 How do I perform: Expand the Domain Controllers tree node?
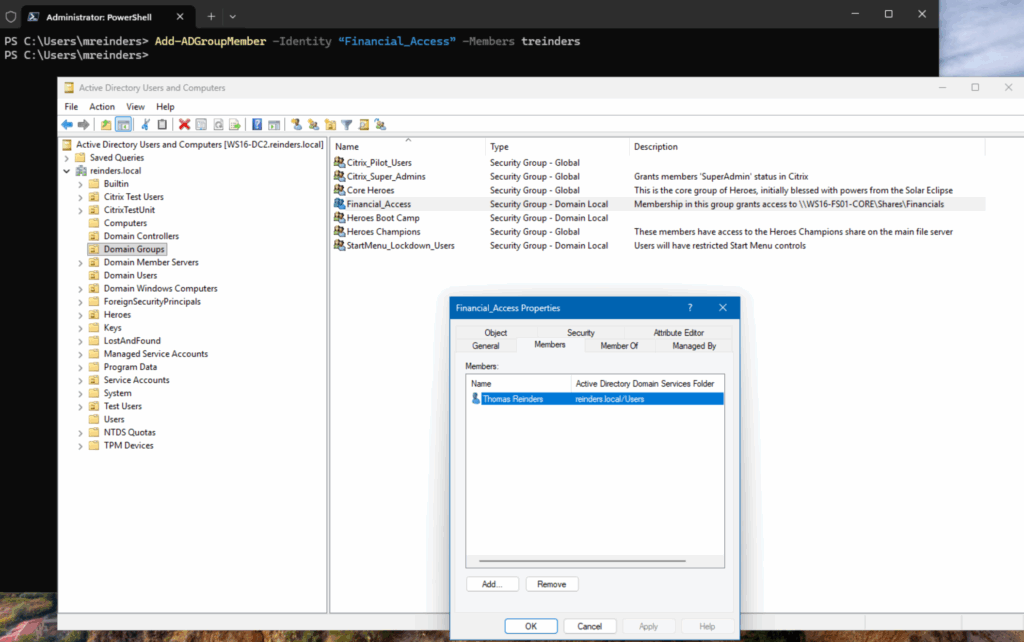80,235
